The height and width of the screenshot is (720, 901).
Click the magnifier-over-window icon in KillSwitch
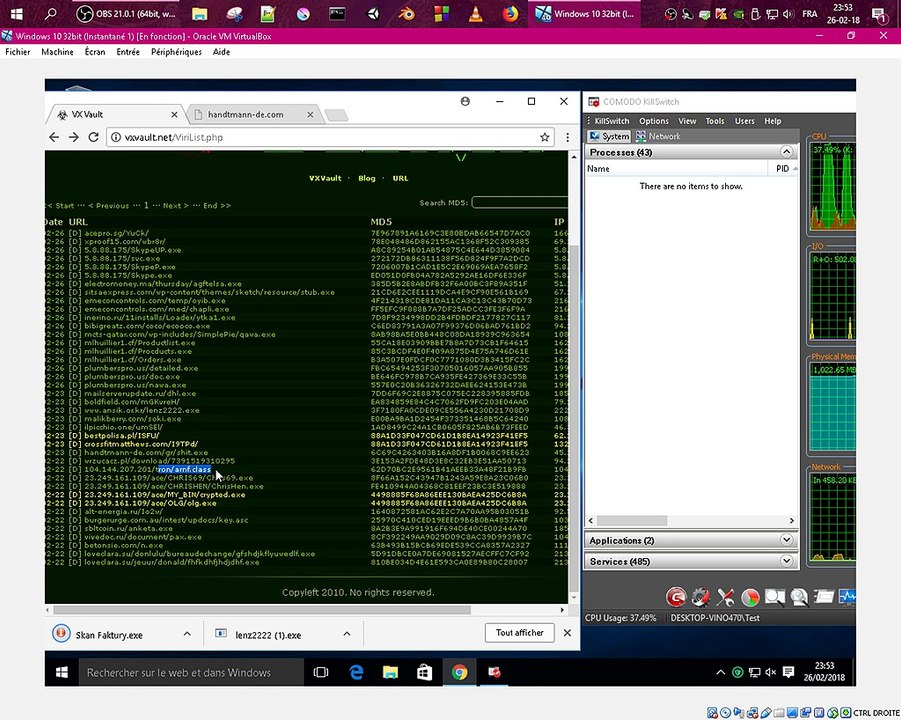click(x=775, y=597)
